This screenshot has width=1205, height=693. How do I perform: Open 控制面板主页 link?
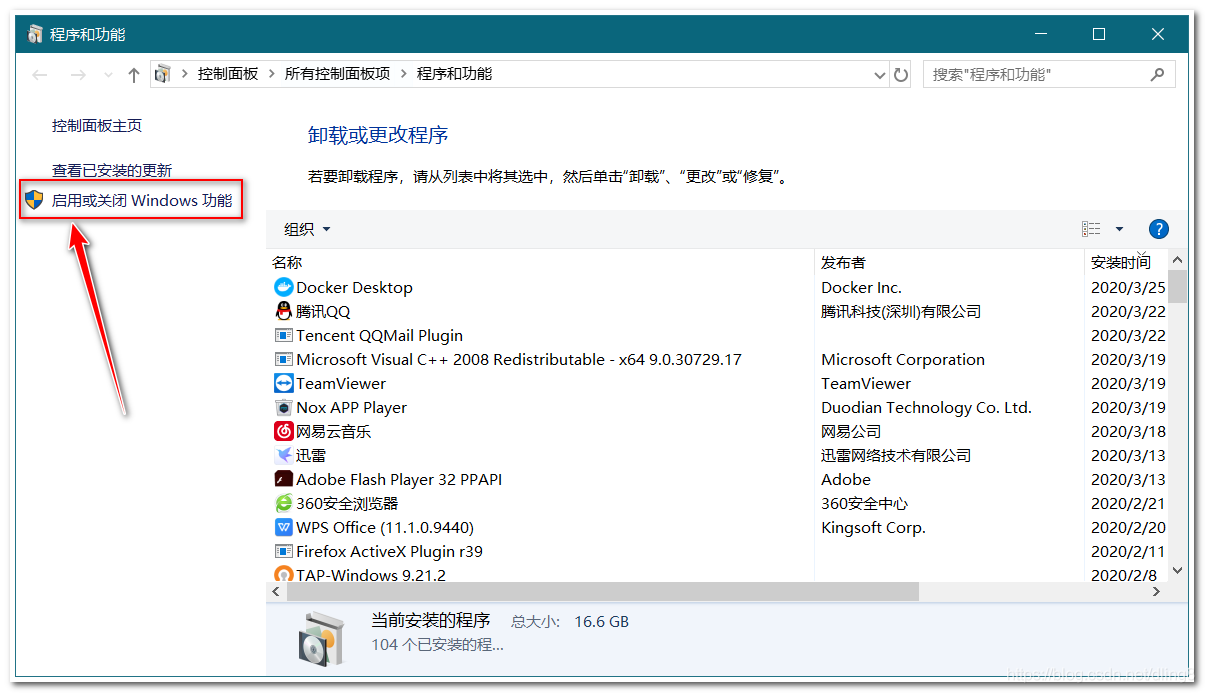click(97, 125)
